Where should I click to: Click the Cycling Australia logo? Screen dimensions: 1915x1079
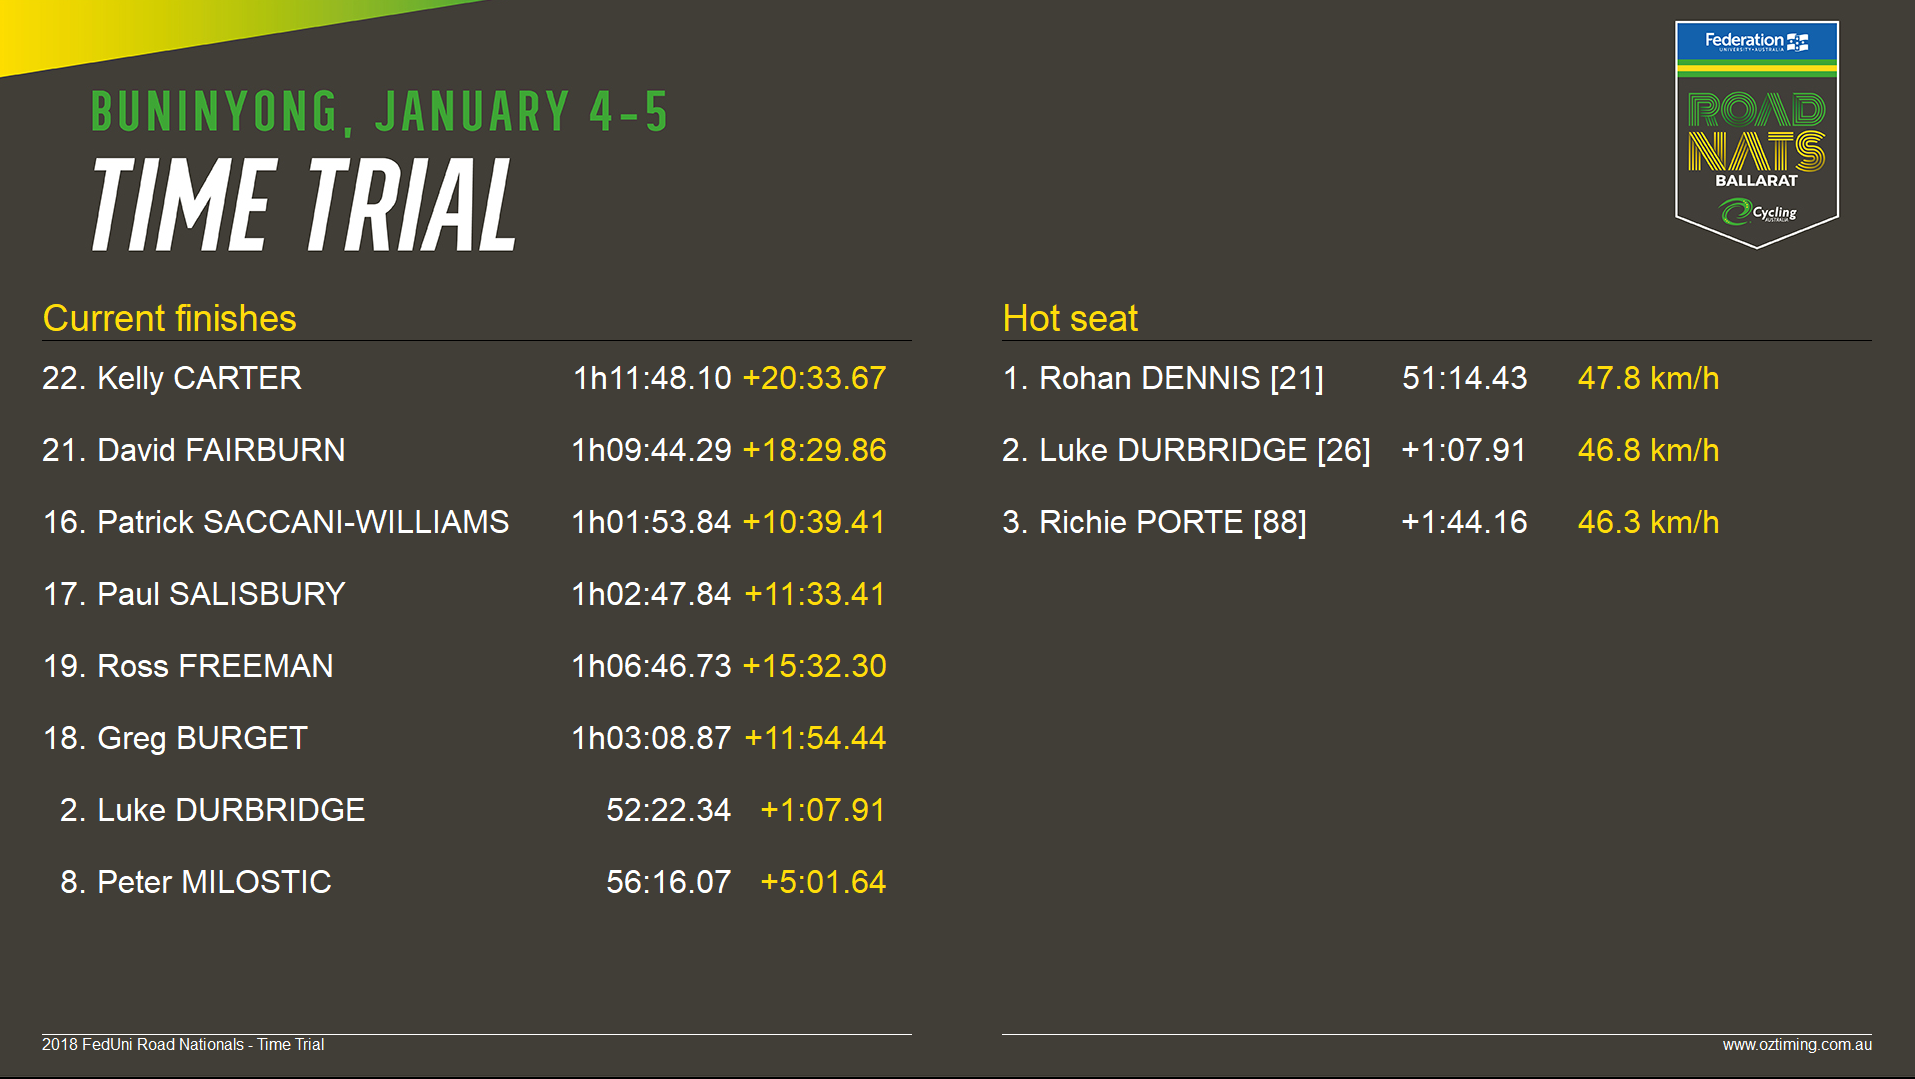(1758, 212)
